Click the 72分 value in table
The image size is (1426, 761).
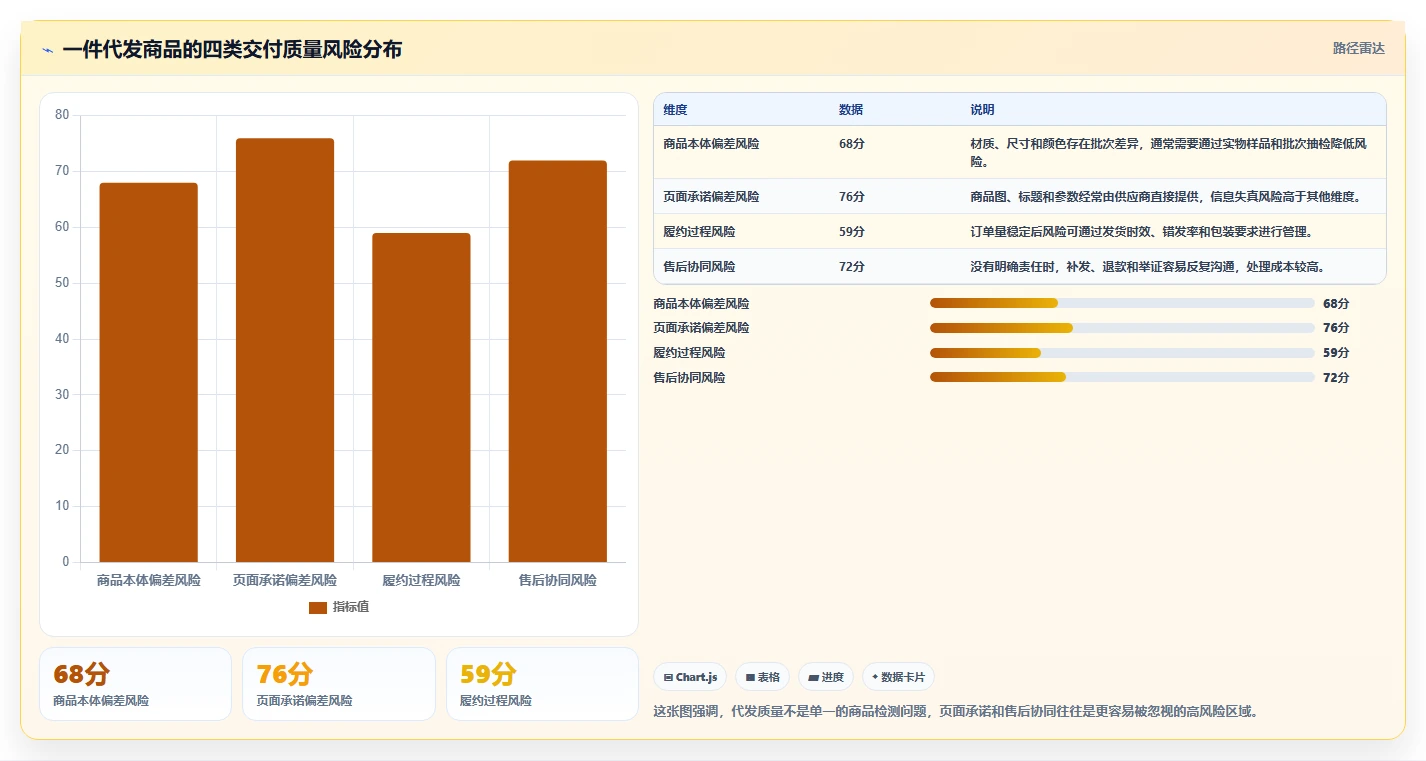pyautogui.click(x=852, y=267)
